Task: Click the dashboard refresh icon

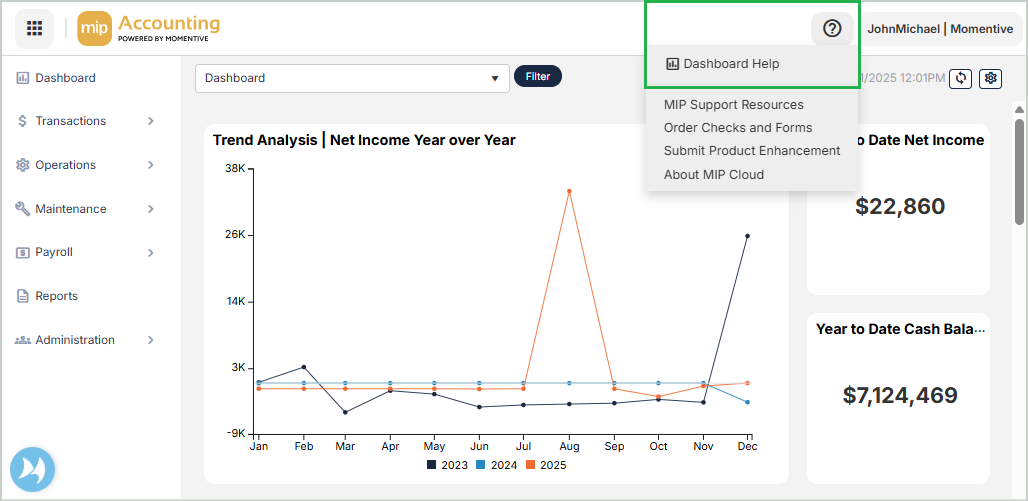Action: tap(961, 78)
